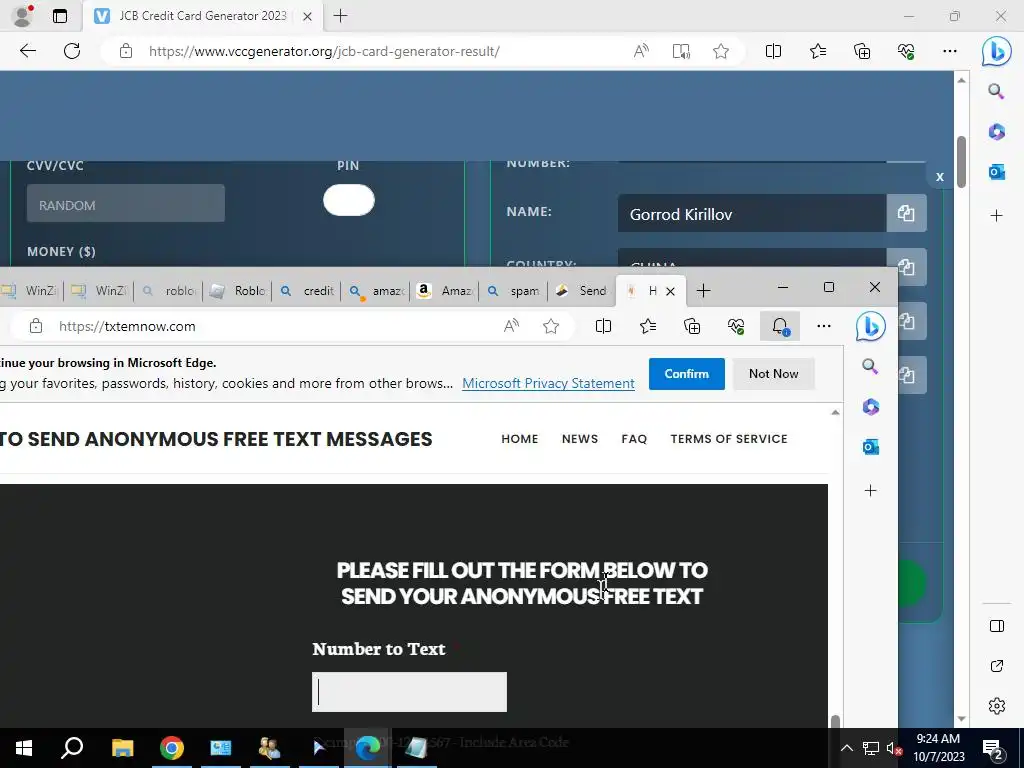Open Outlook in back window sidebar

click(997, 172)
